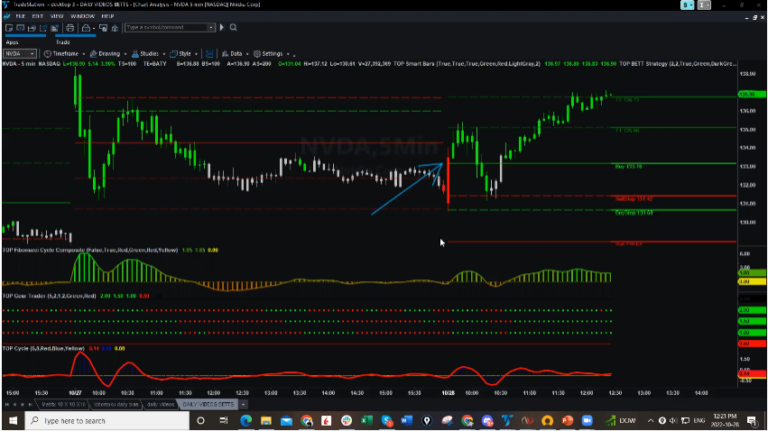This screenshot has height=431, width=768.
Task: Expand the Drawing tools dropdown
Action: [109, 53]
